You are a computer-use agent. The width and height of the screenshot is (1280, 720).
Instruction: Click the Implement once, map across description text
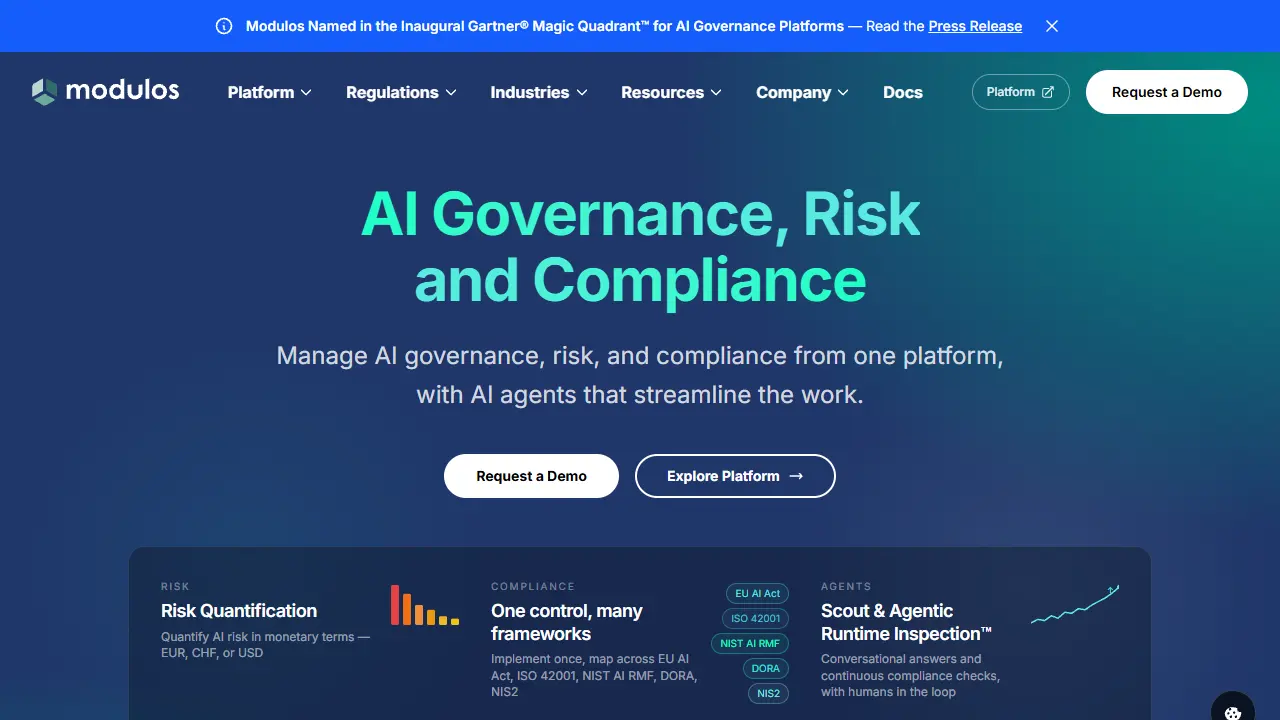pos(594,675)
